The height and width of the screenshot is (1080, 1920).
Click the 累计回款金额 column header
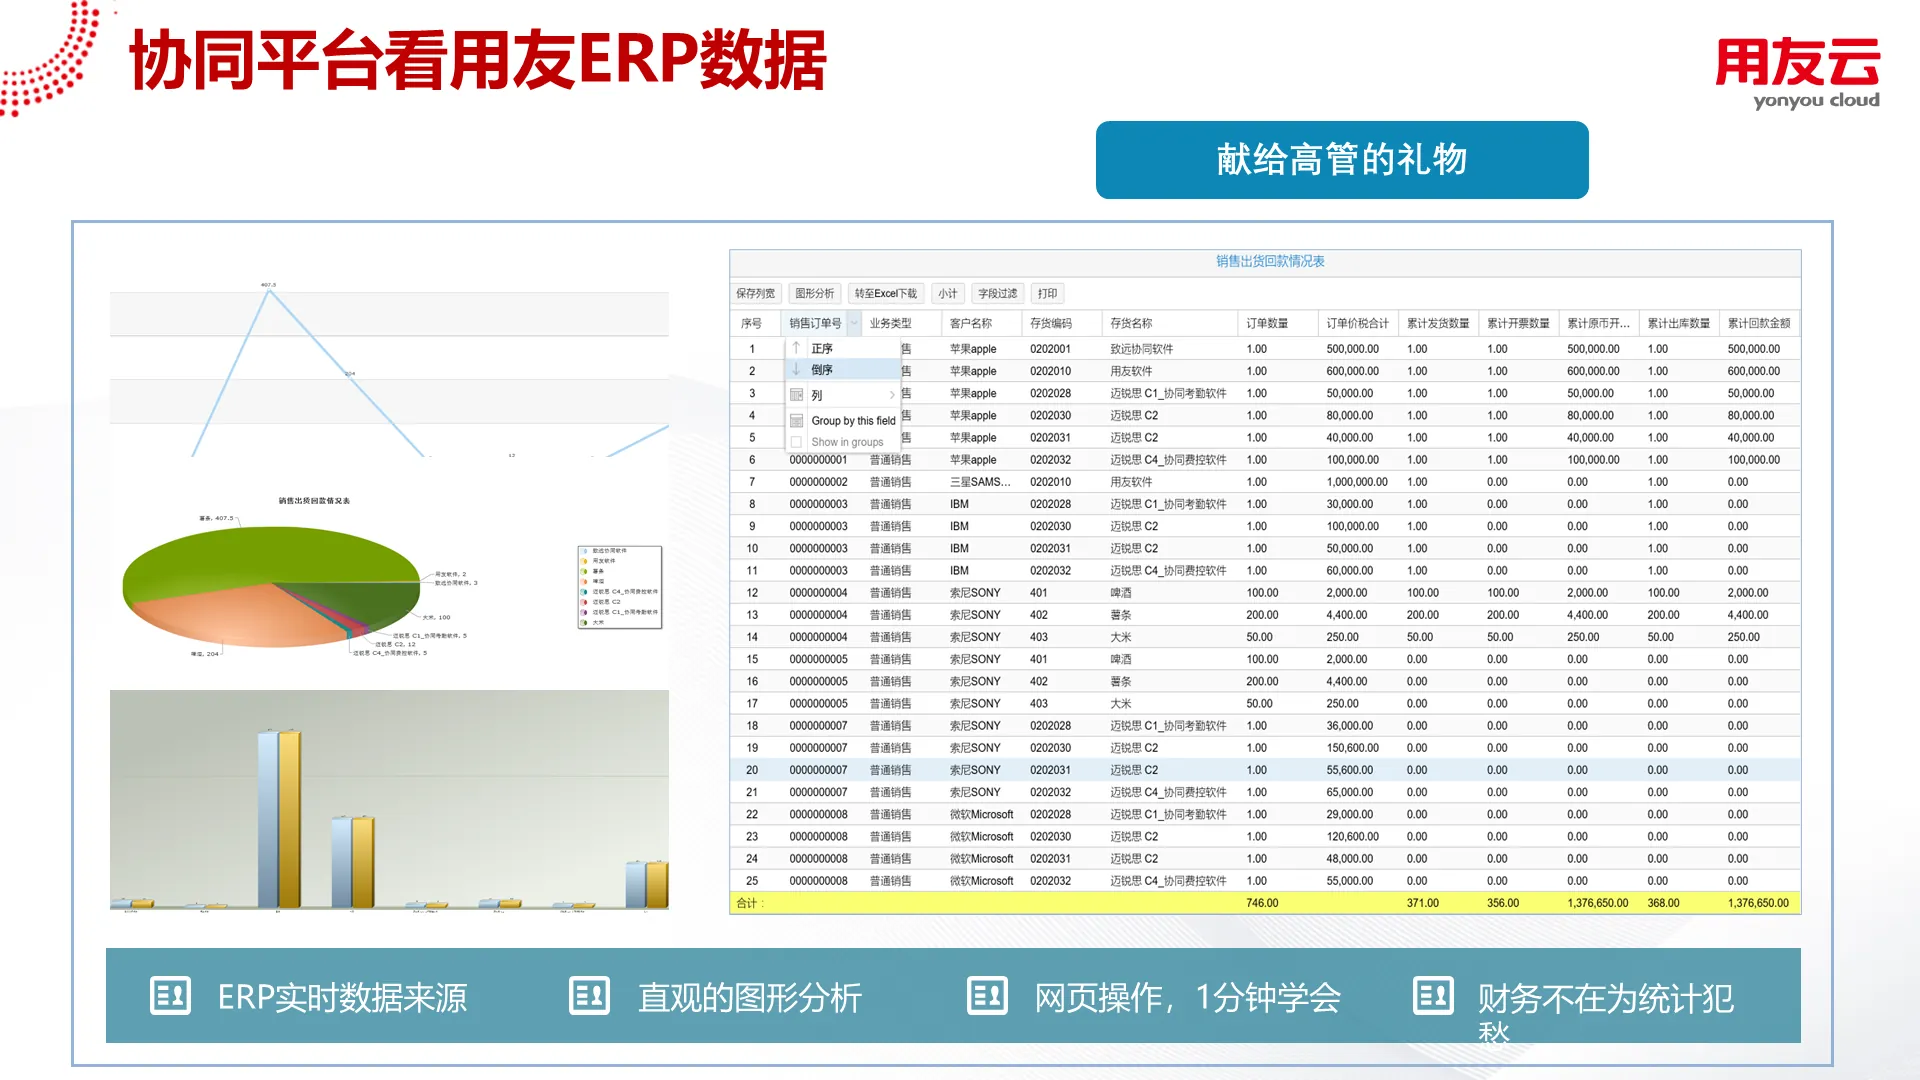coord(1759,323)
